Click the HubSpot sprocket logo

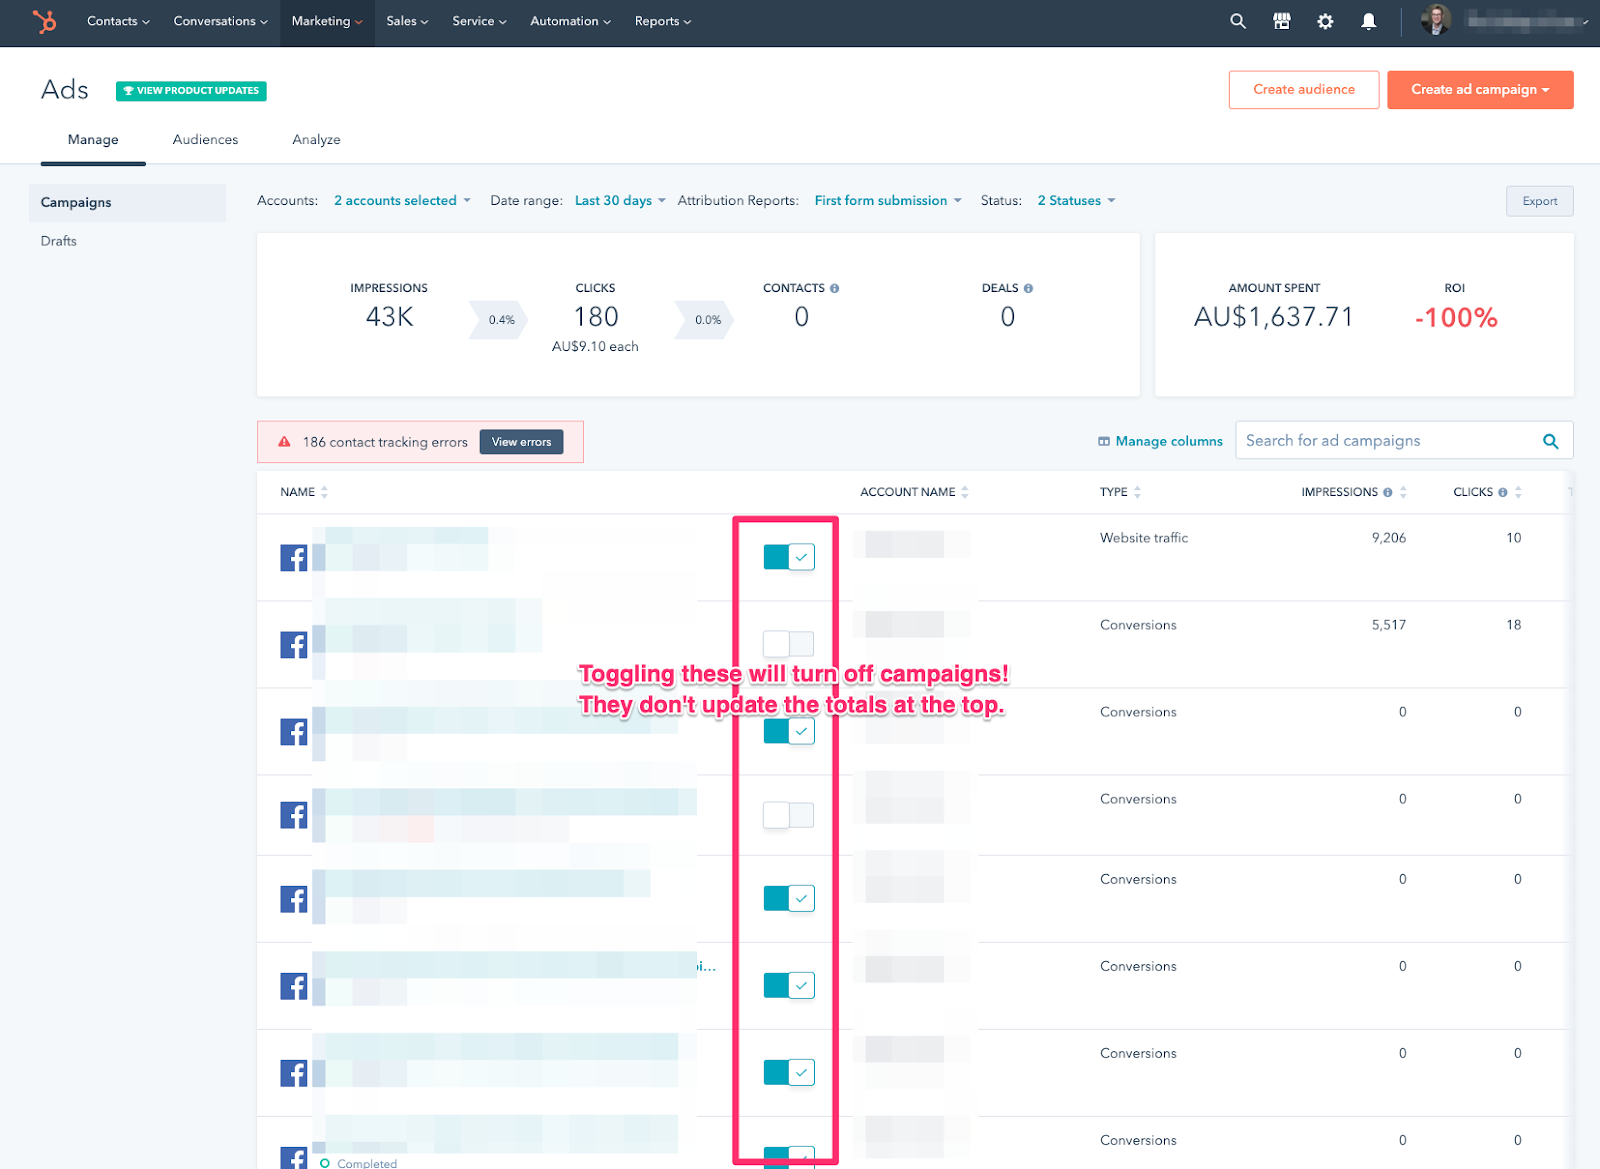point(44,21)
